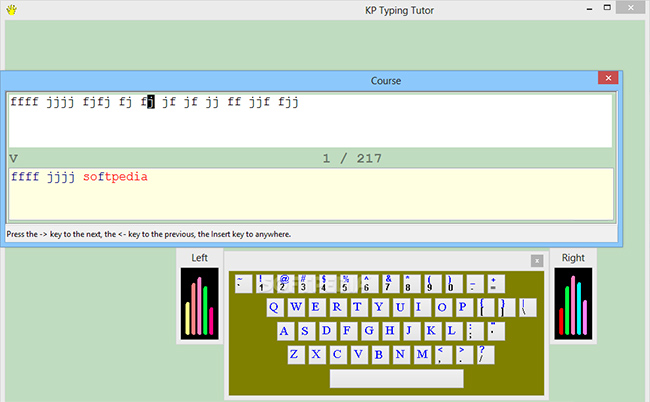Click the Right hand finger indicator image

573,304
